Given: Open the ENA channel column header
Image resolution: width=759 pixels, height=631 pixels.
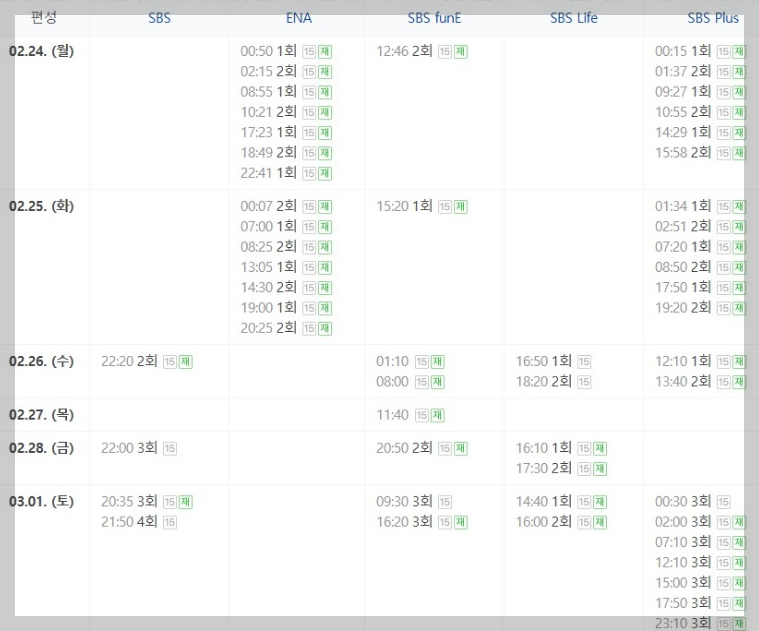Looking at the screenshot, I should [299, 18].
